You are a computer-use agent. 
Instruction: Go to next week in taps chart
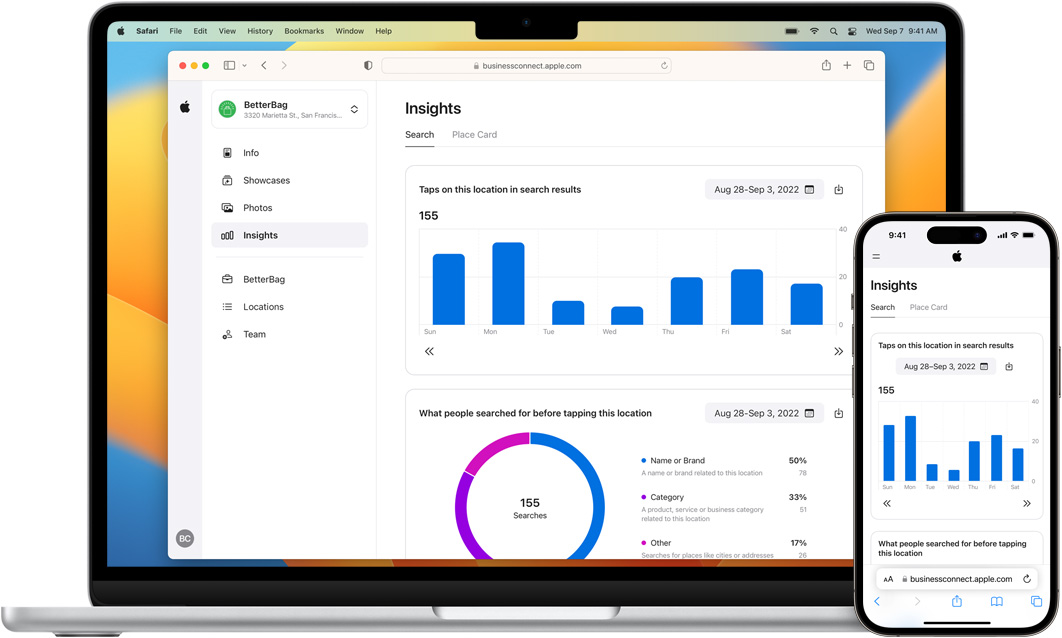click(x=838, y=352)
